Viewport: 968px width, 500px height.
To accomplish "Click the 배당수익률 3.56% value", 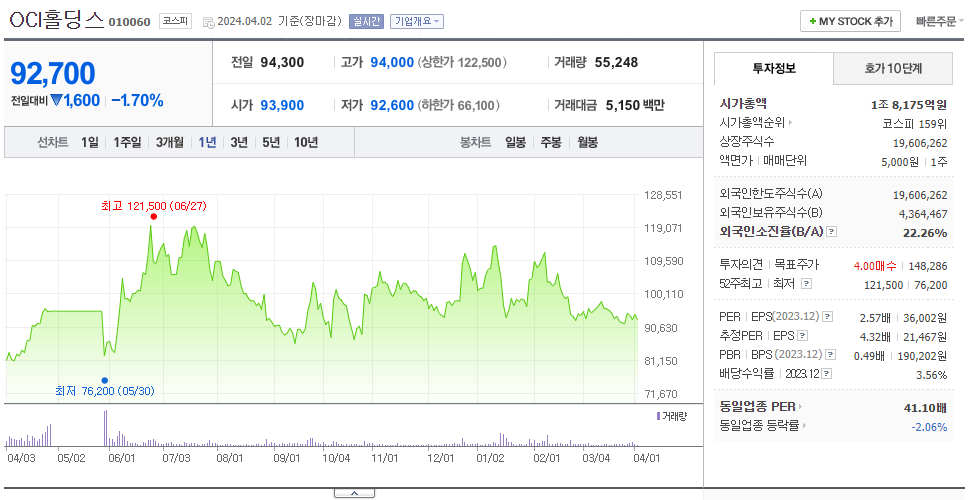I will [x=932, y=375].
